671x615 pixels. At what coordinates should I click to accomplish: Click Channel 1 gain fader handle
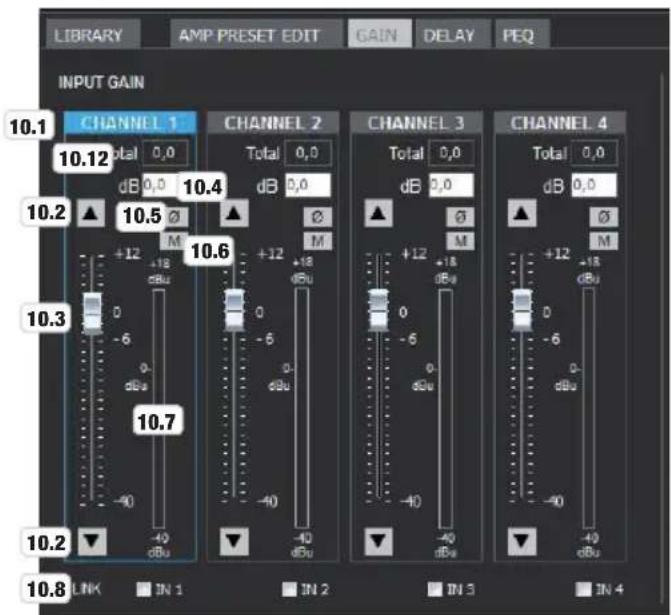(x=92, y=313)
